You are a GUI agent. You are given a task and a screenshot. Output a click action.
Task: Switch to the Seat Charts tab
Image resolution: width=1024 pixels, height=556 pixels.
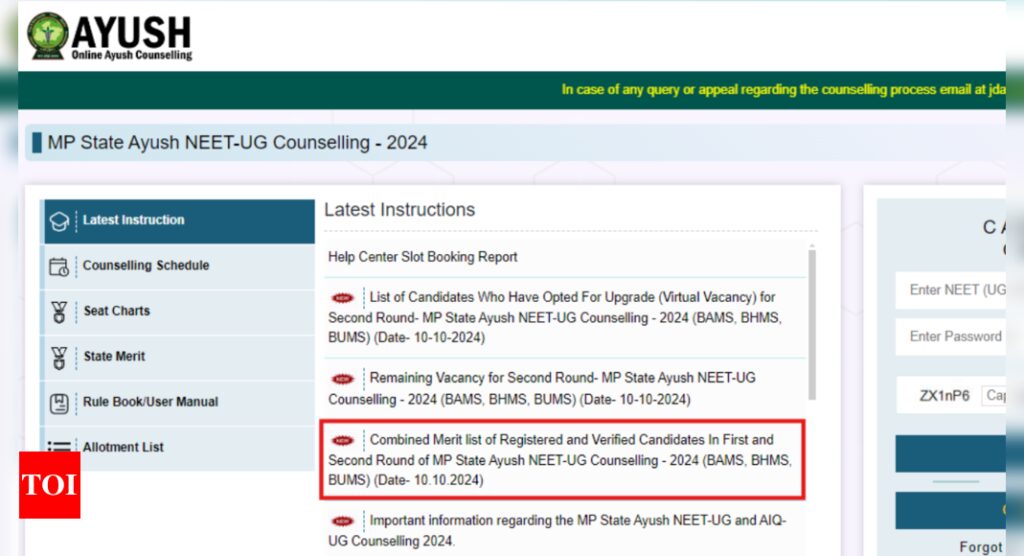click(178, 312)
